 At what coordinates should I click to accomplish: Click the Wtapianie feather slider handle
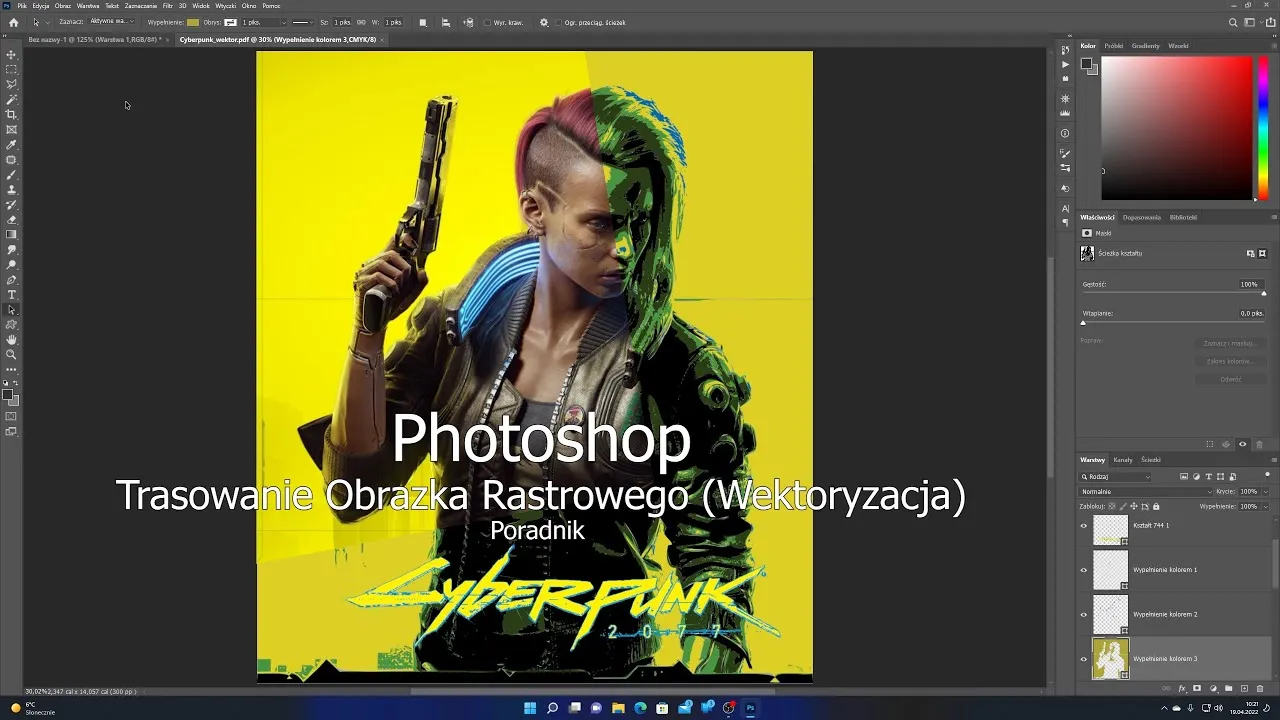pos(1083,322)
